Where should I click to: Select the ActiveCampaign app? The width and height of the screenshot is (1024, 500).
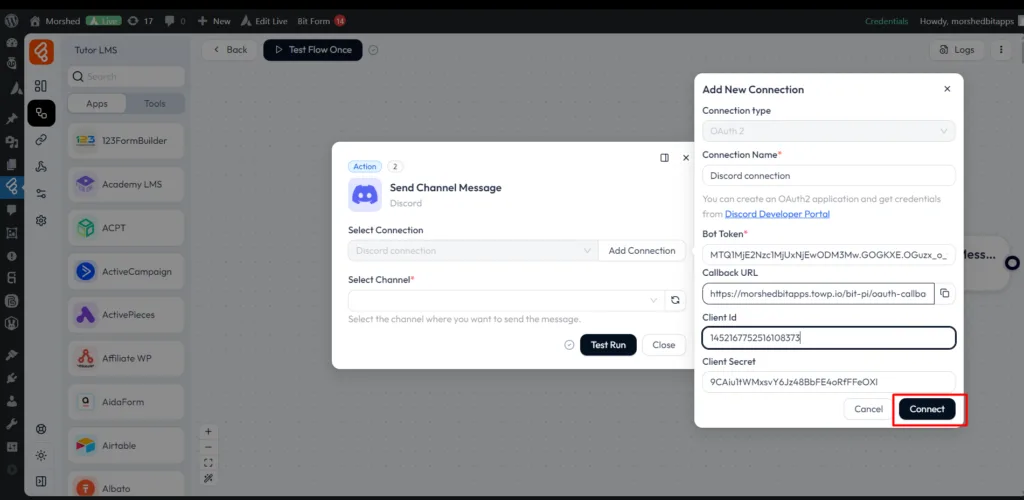[126, 271]
